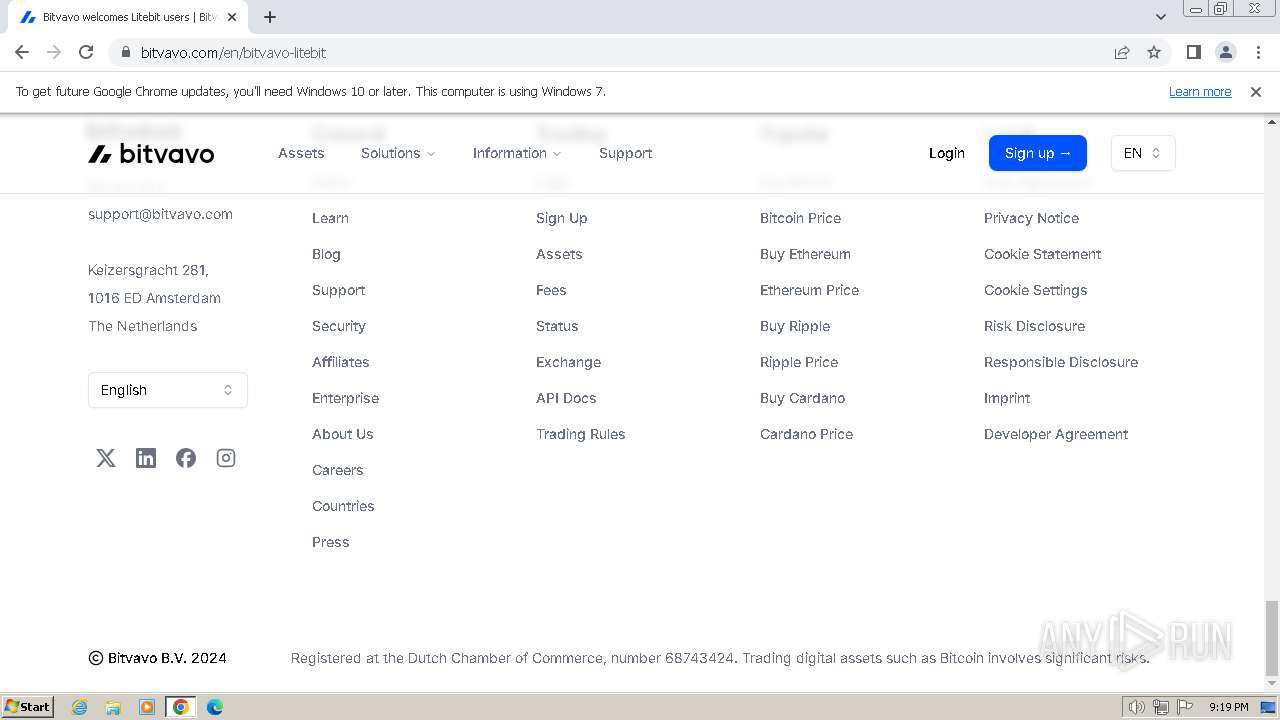Image resolution: width=1280 pixels, height=720 pixels.
Task: Open the Status footer link
Action: pos(557,326)
